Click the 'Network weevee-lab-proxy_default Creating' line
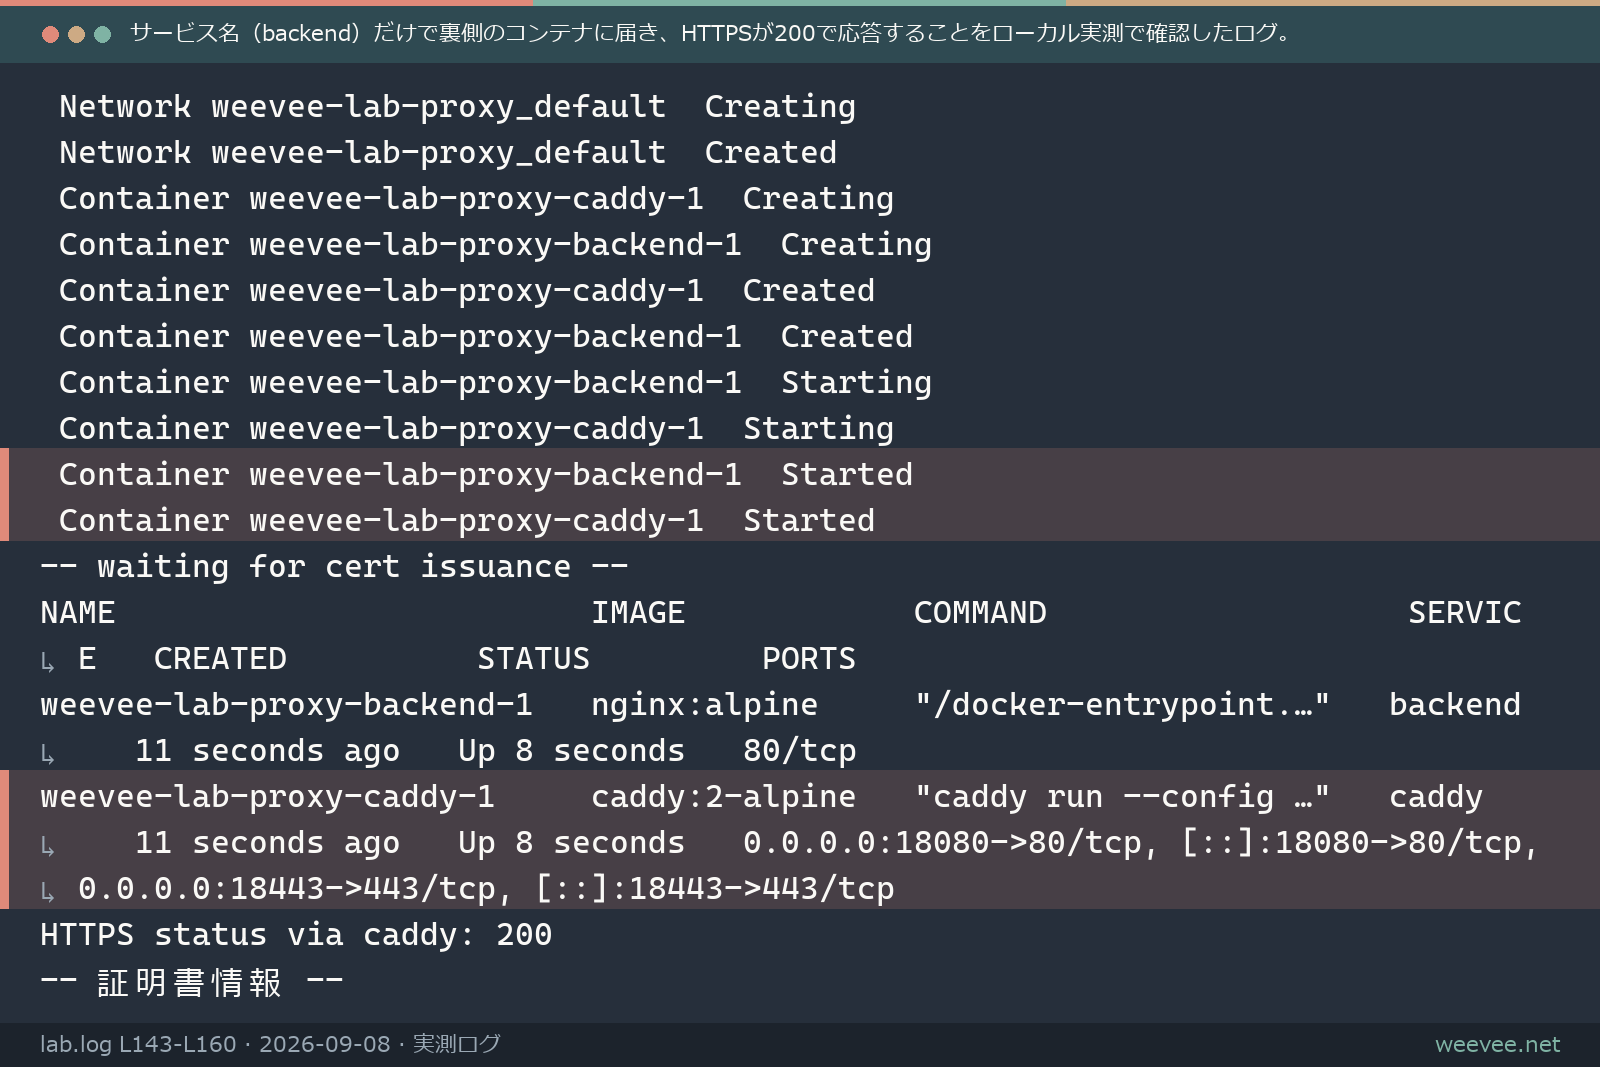The image size is (1600, 1067). point(457,106)
